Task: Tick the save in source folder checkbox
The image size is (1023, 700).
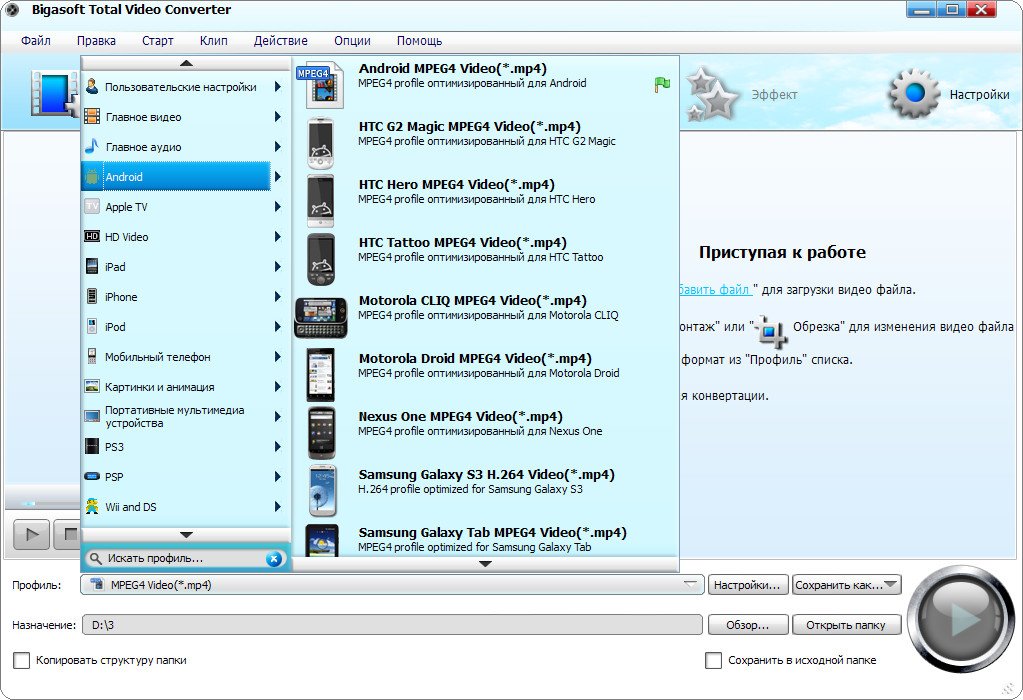Action: coord(713,660)
